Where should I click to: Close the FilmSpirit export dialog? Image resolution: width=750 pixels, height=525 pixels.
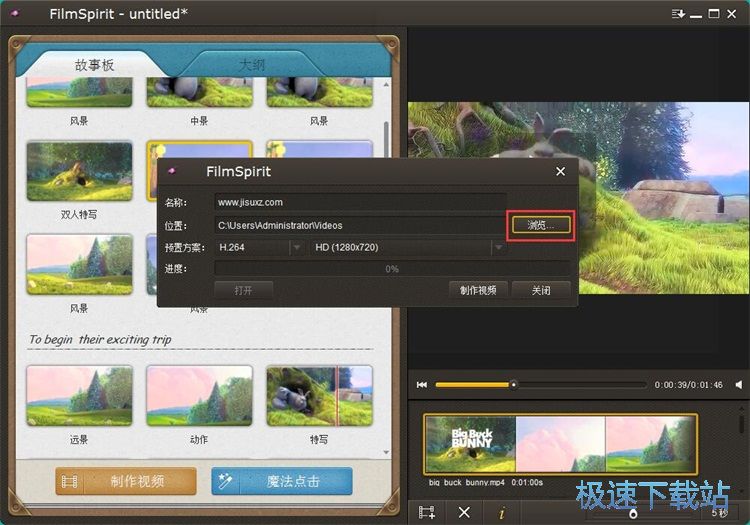point(561,172)
